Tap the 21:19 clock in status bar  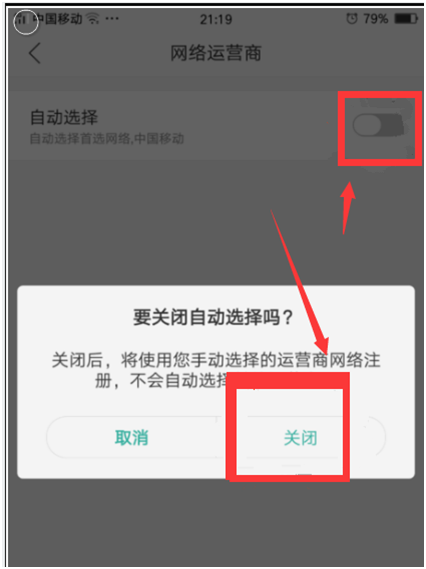pos(216,19)
